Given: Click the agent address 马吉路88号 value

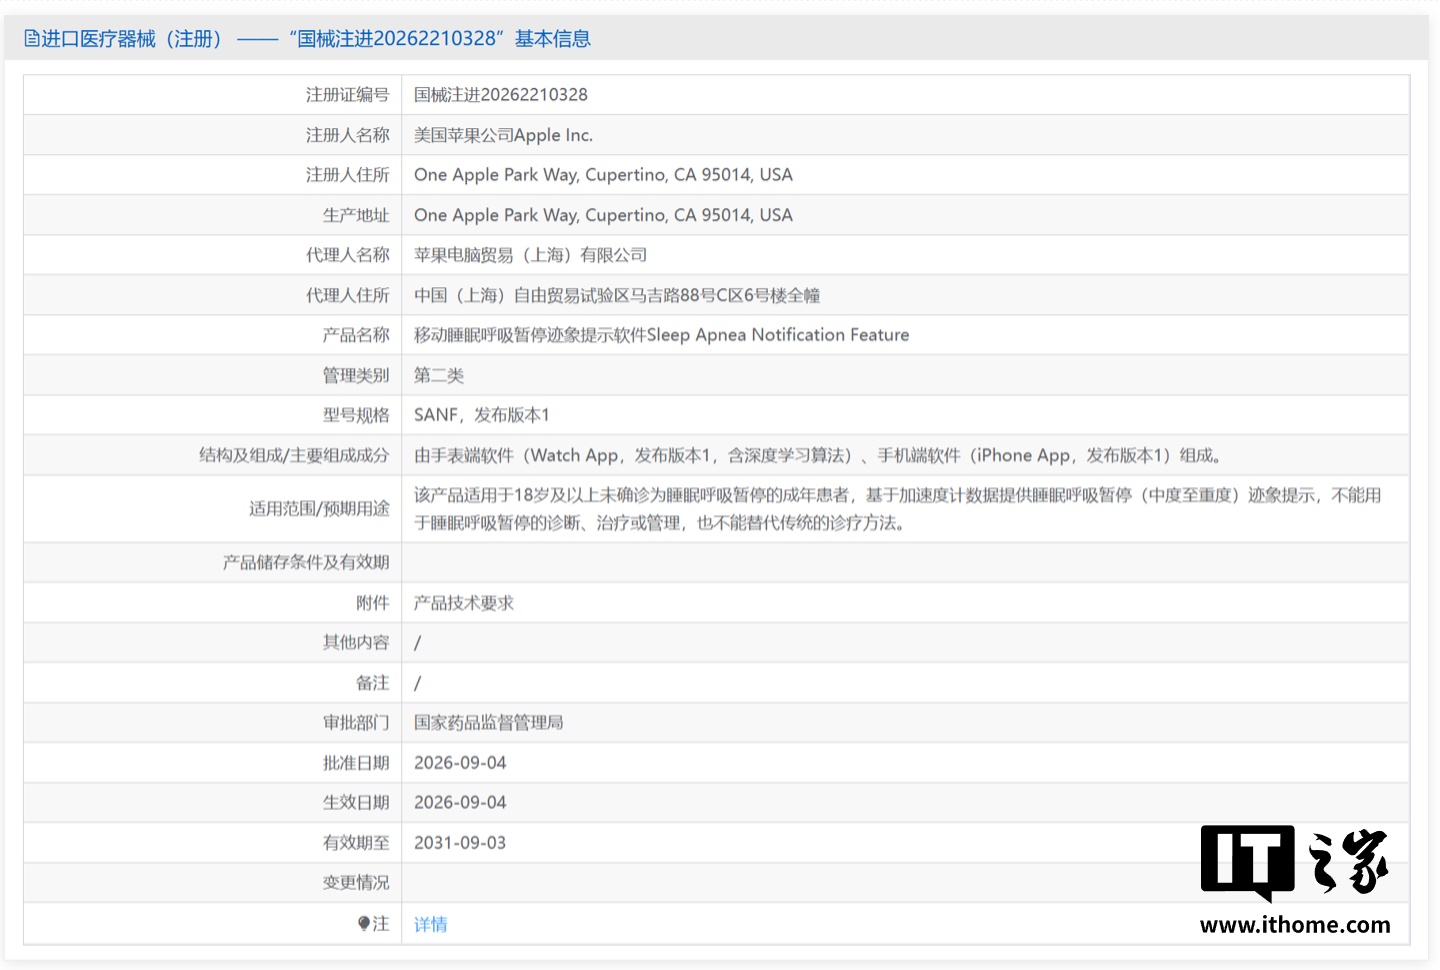Looking at the screenshot, I should (617, 295).
